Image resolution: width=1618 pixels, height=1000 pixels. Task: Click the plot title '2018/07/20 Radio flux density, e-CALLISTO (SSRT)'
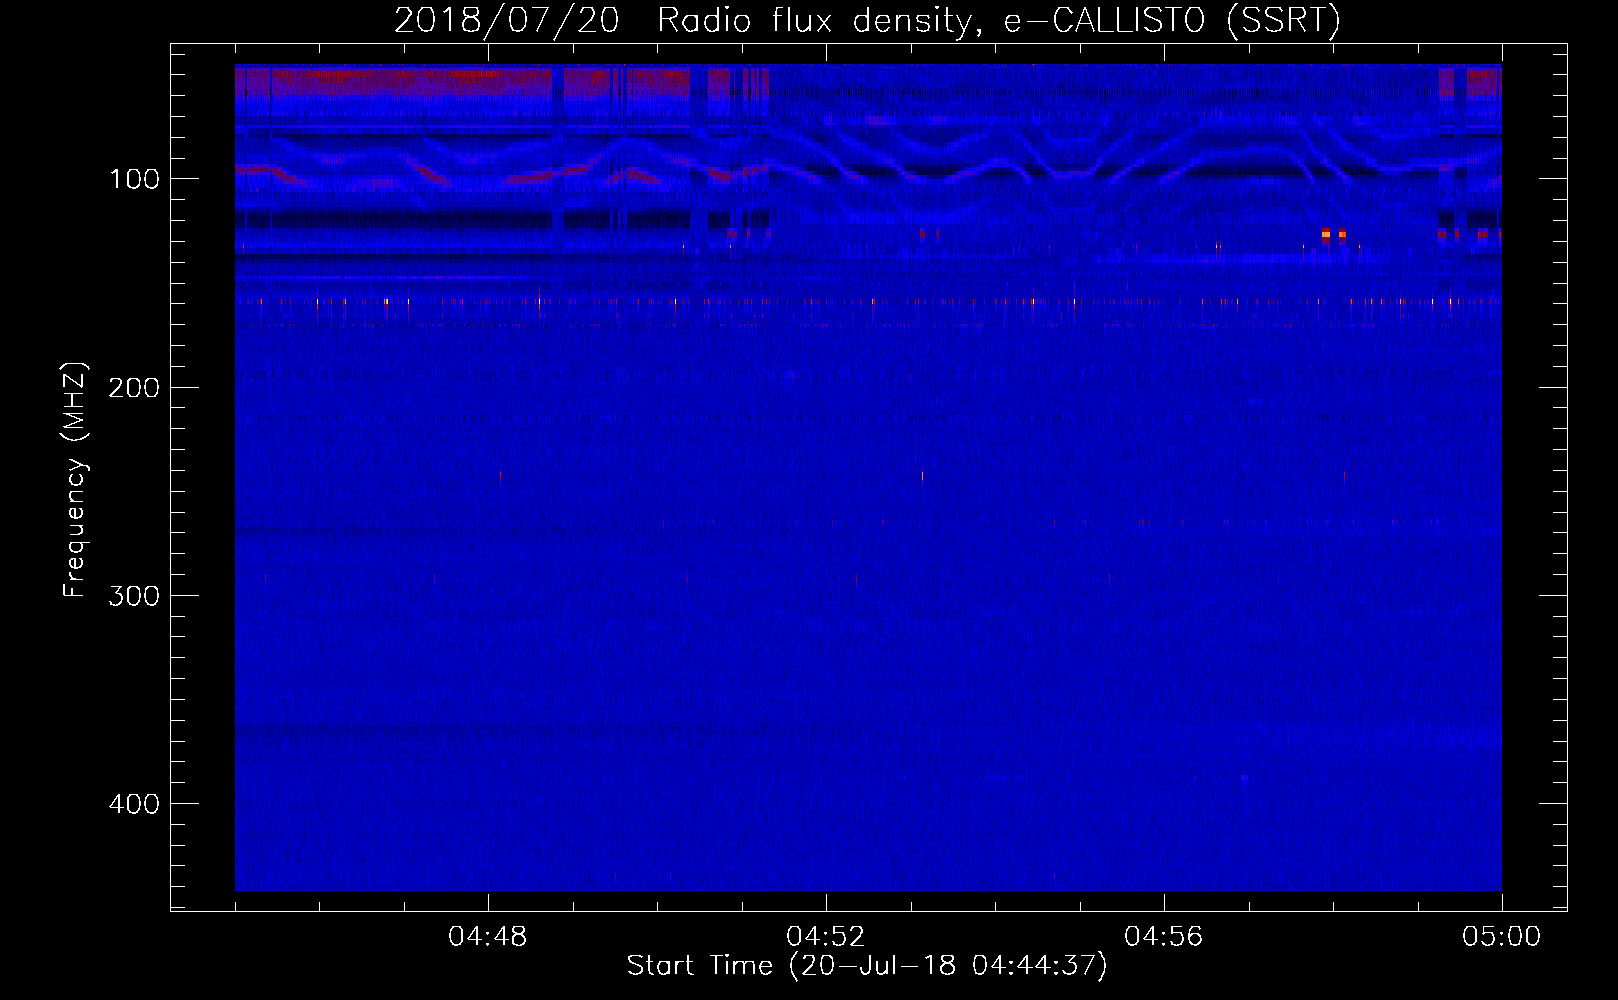coord(867,21)
